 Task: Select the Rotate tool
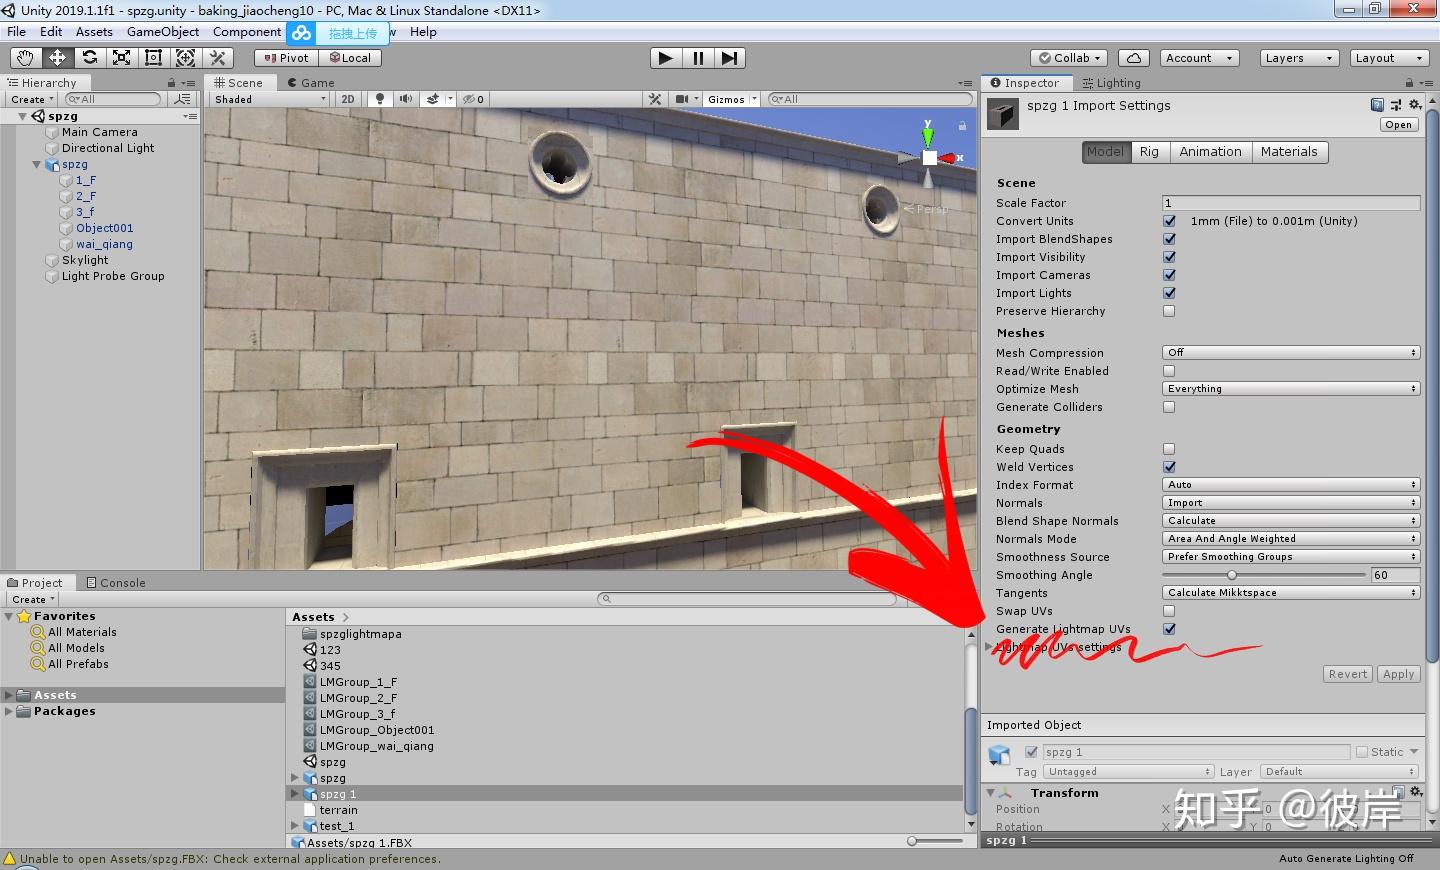click(89, 58)
